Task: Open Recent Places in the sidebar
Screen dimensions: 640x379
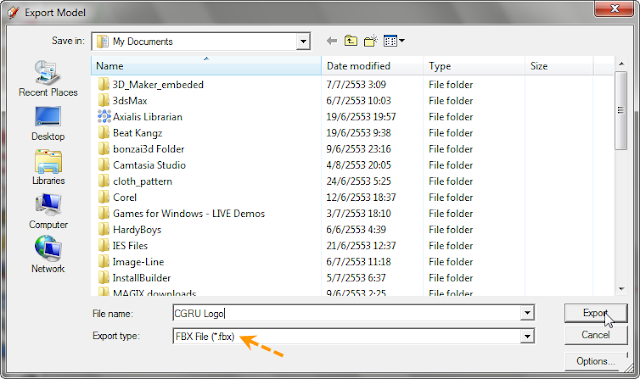Action: tap(48, 78)
